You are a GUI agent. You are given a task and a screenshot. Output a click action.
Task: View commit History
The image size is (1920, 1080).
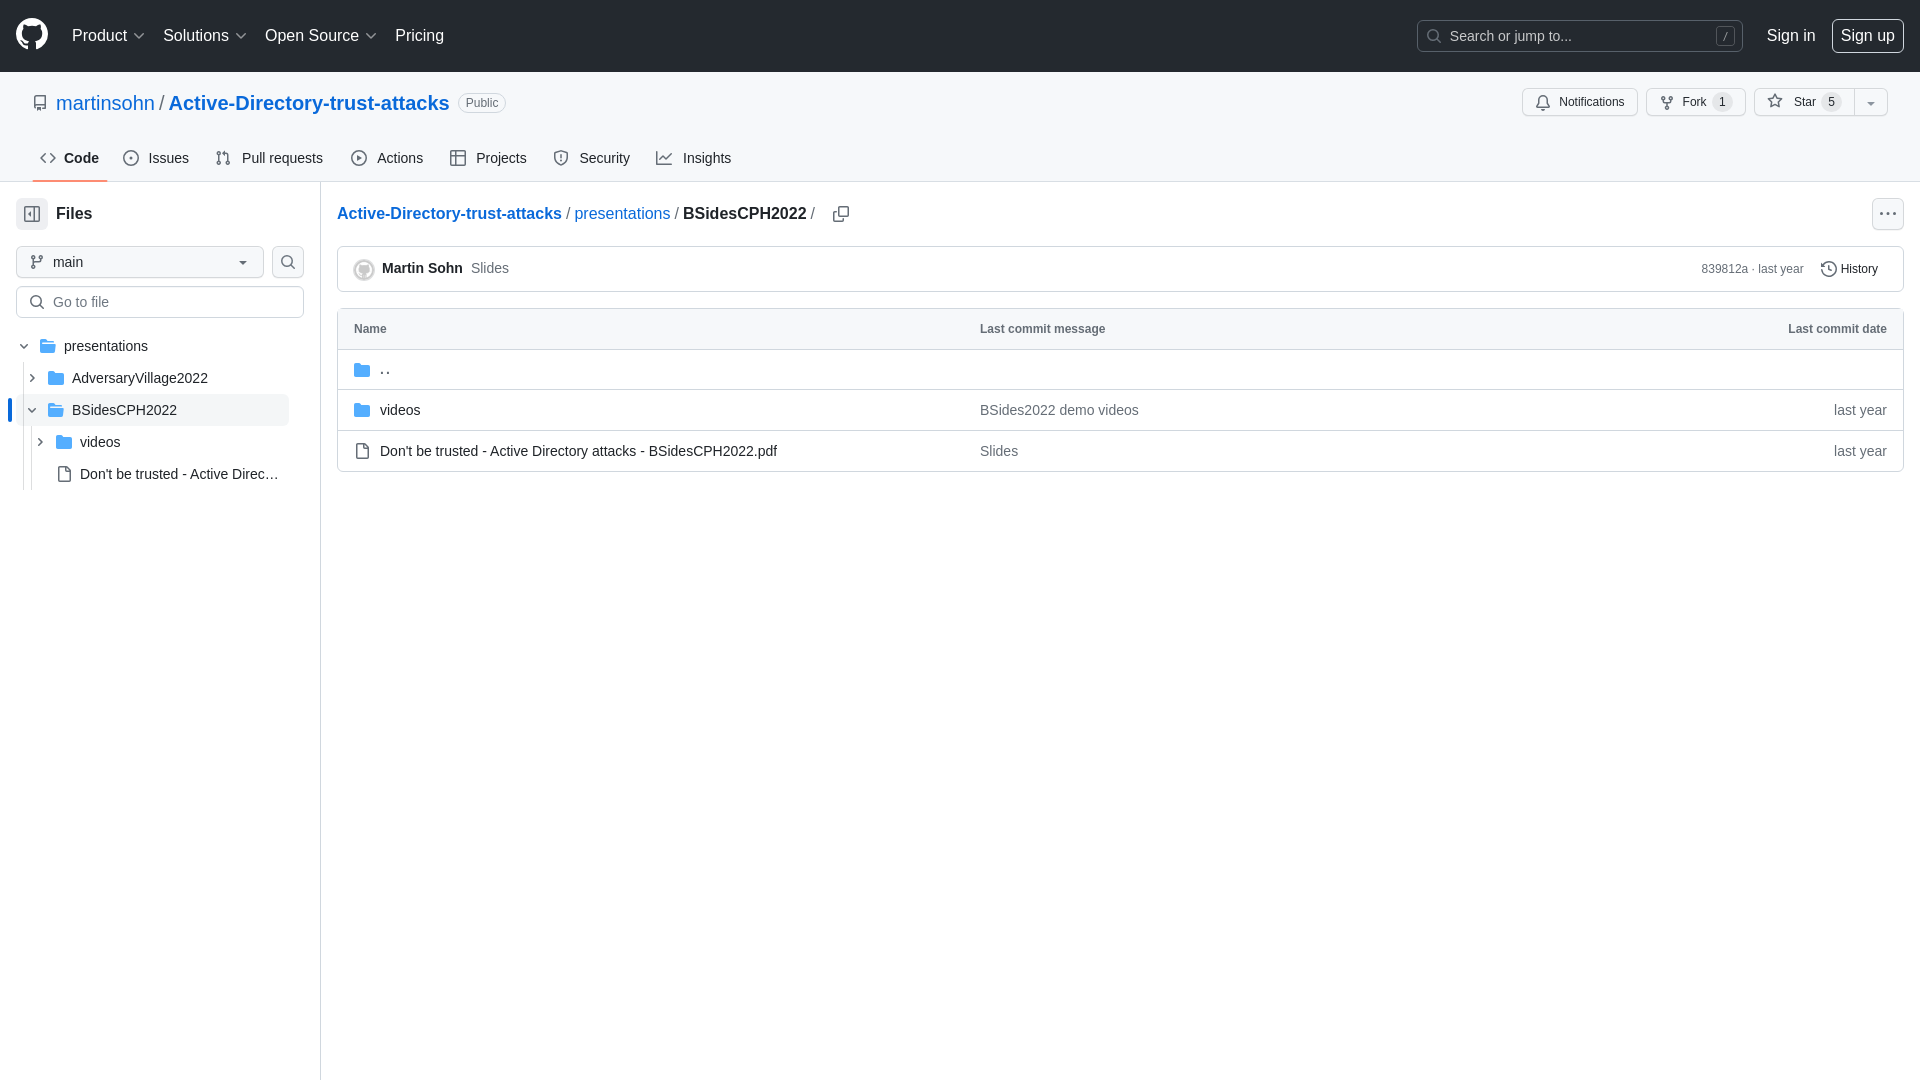(x=1849, y=269)
